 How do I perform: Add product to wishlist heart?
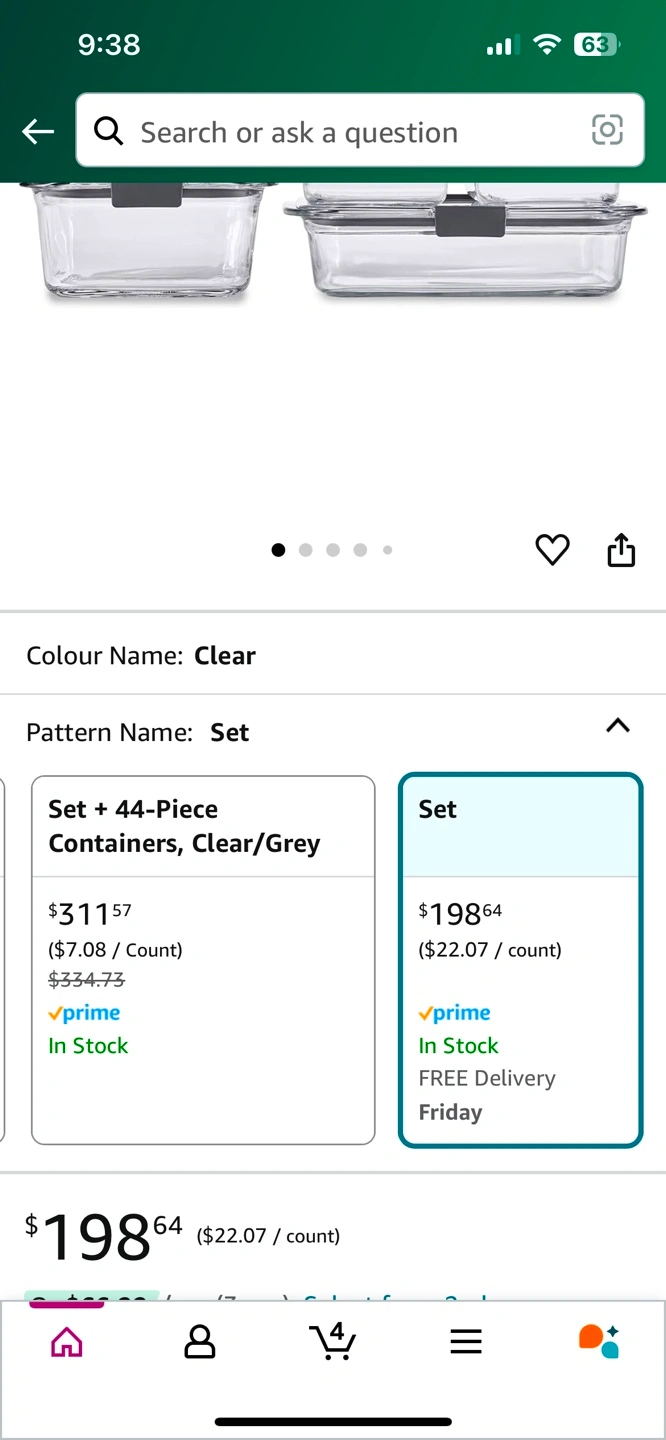click(x=552, y=550)
